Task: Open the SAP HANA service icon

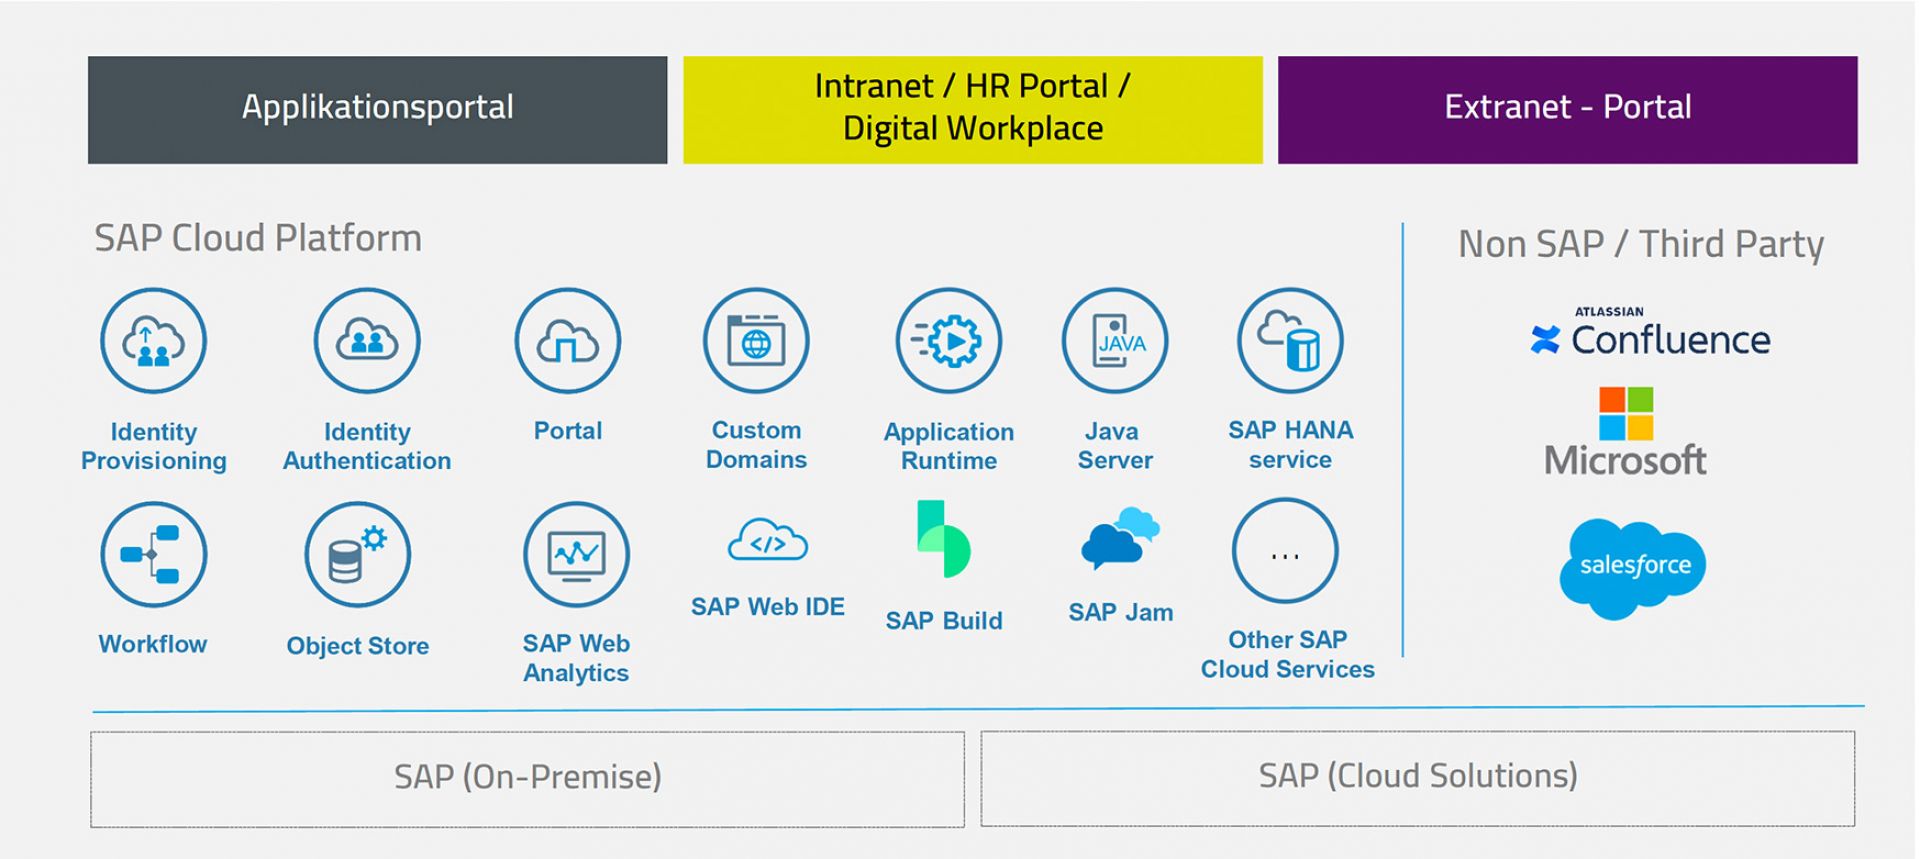Action: (1290, 341)
